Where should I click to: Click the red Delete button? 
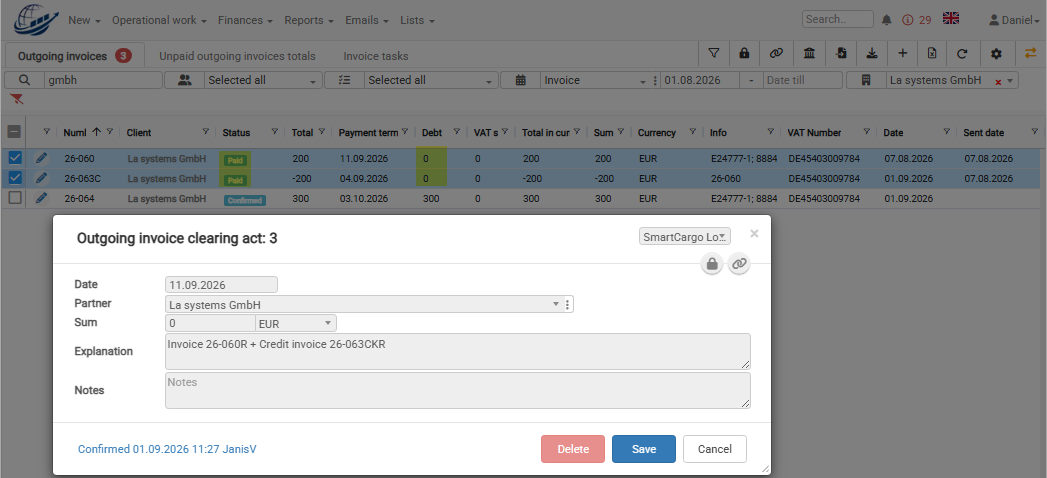[573, 449]
